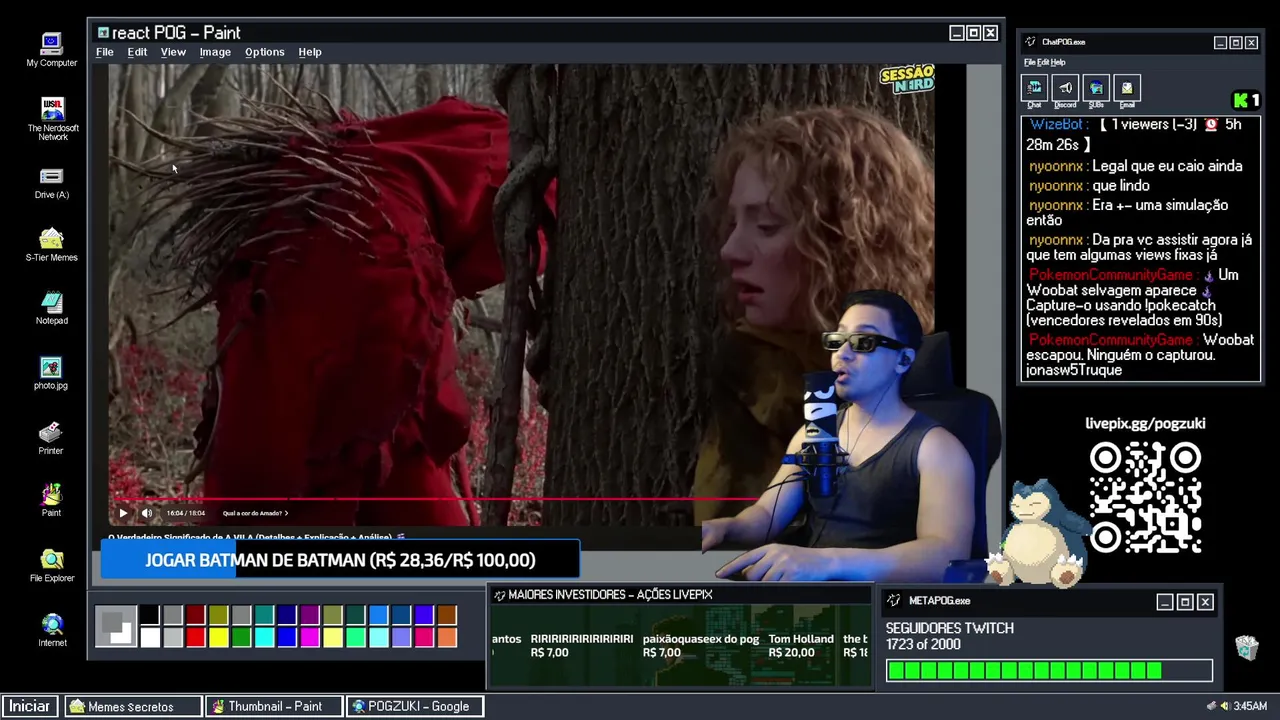Image resolution: width=1280 pixels, height=720 pixels.
Task: Select the purple color swatch
Action: 310,614
